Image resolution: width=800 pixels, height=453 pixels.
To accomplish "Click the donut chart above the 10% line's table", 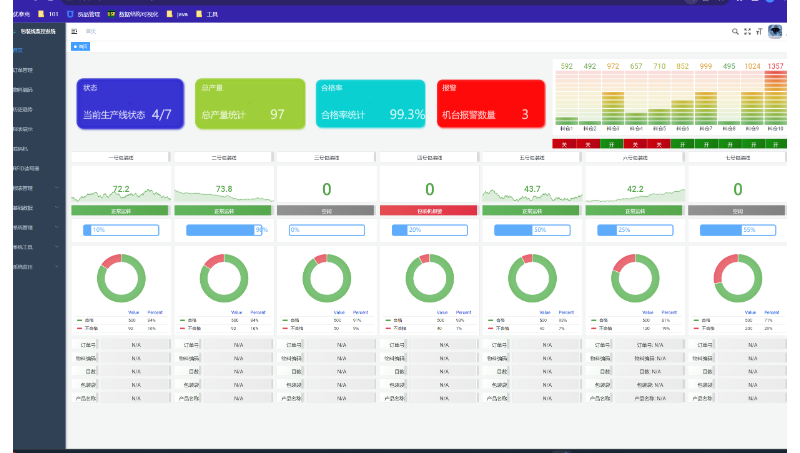I will (x=121, y=279).
